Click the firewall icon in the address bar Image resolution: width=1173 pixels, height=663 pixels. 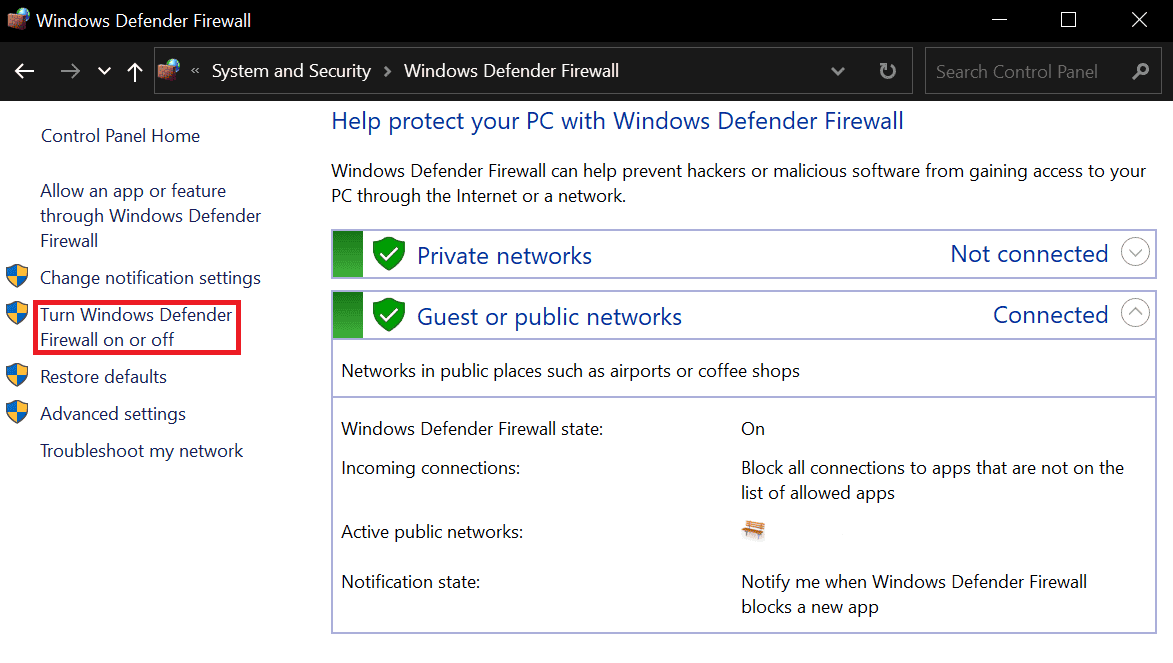point(168,70)
